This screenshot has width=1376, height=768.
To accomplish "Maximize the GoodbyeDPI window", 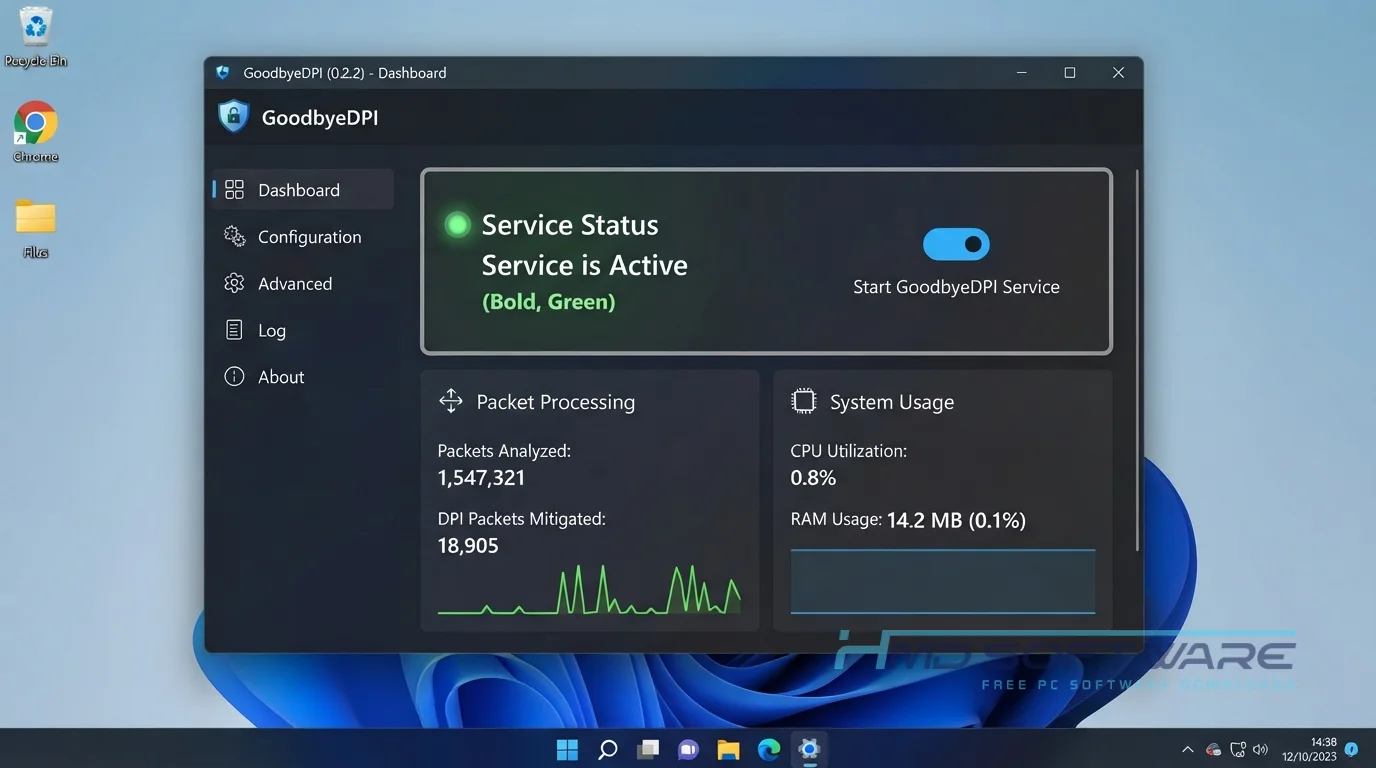I will click(x=1070, y=73).
